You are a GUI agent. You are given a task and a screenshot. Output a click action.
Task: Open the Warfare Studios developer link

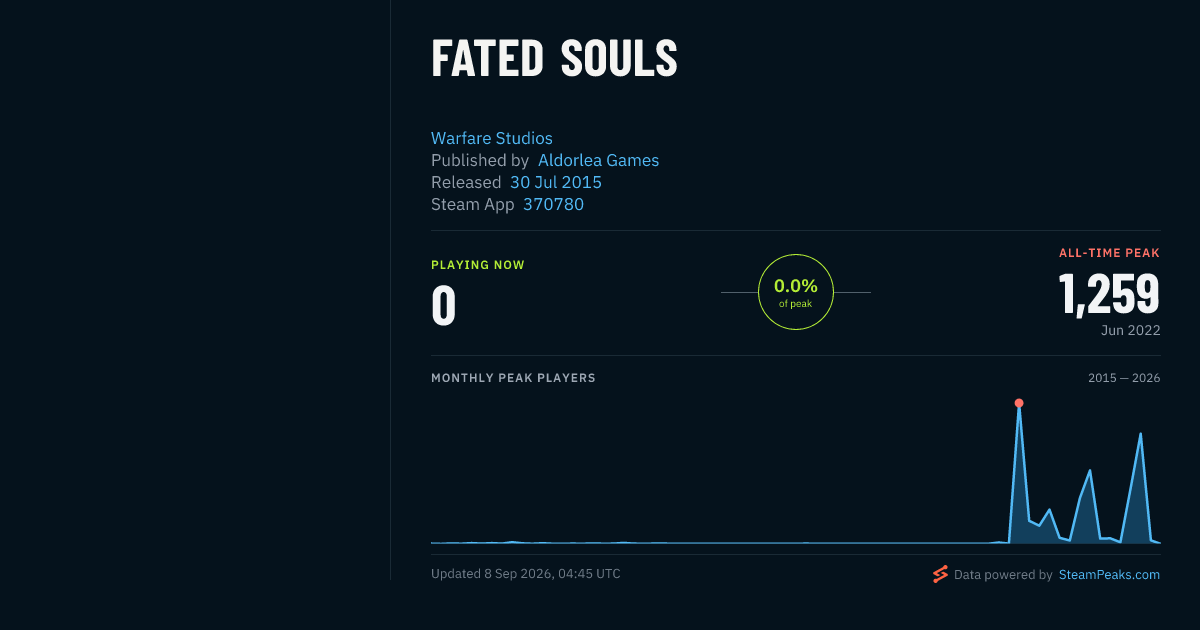[x=492, y=138]
